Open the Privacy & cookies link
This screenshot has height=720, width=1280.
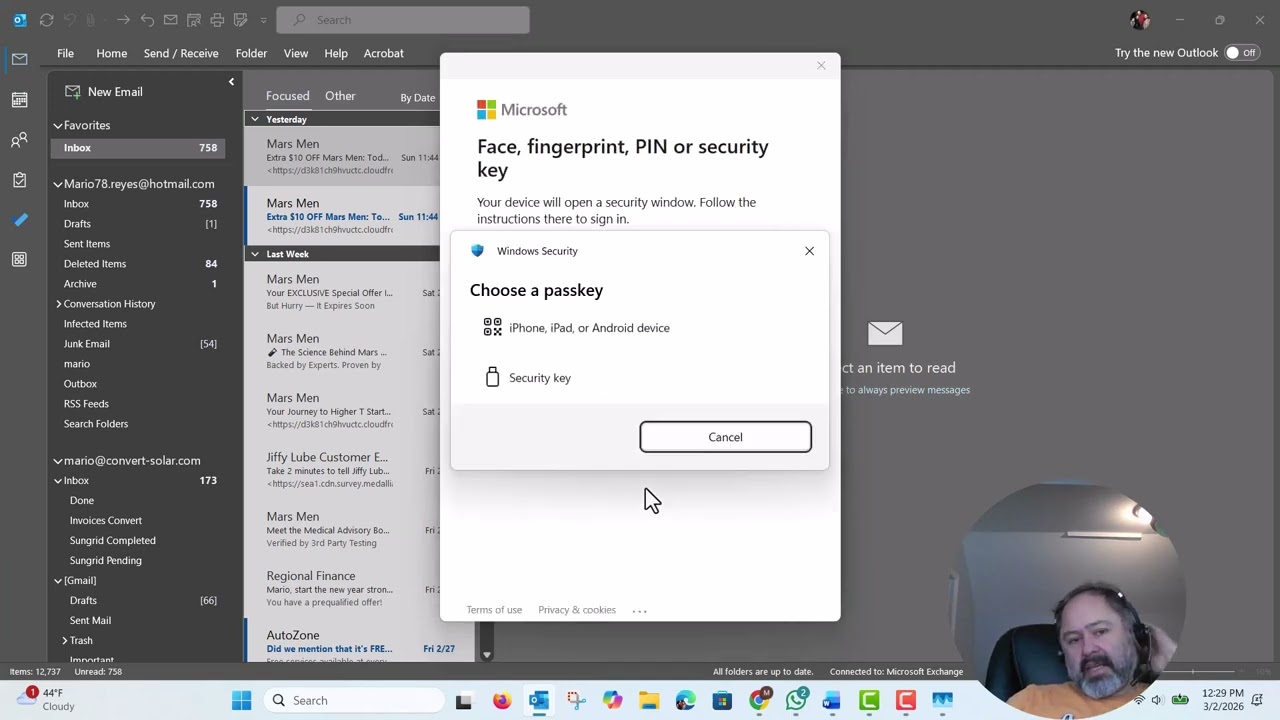[577, 610]
